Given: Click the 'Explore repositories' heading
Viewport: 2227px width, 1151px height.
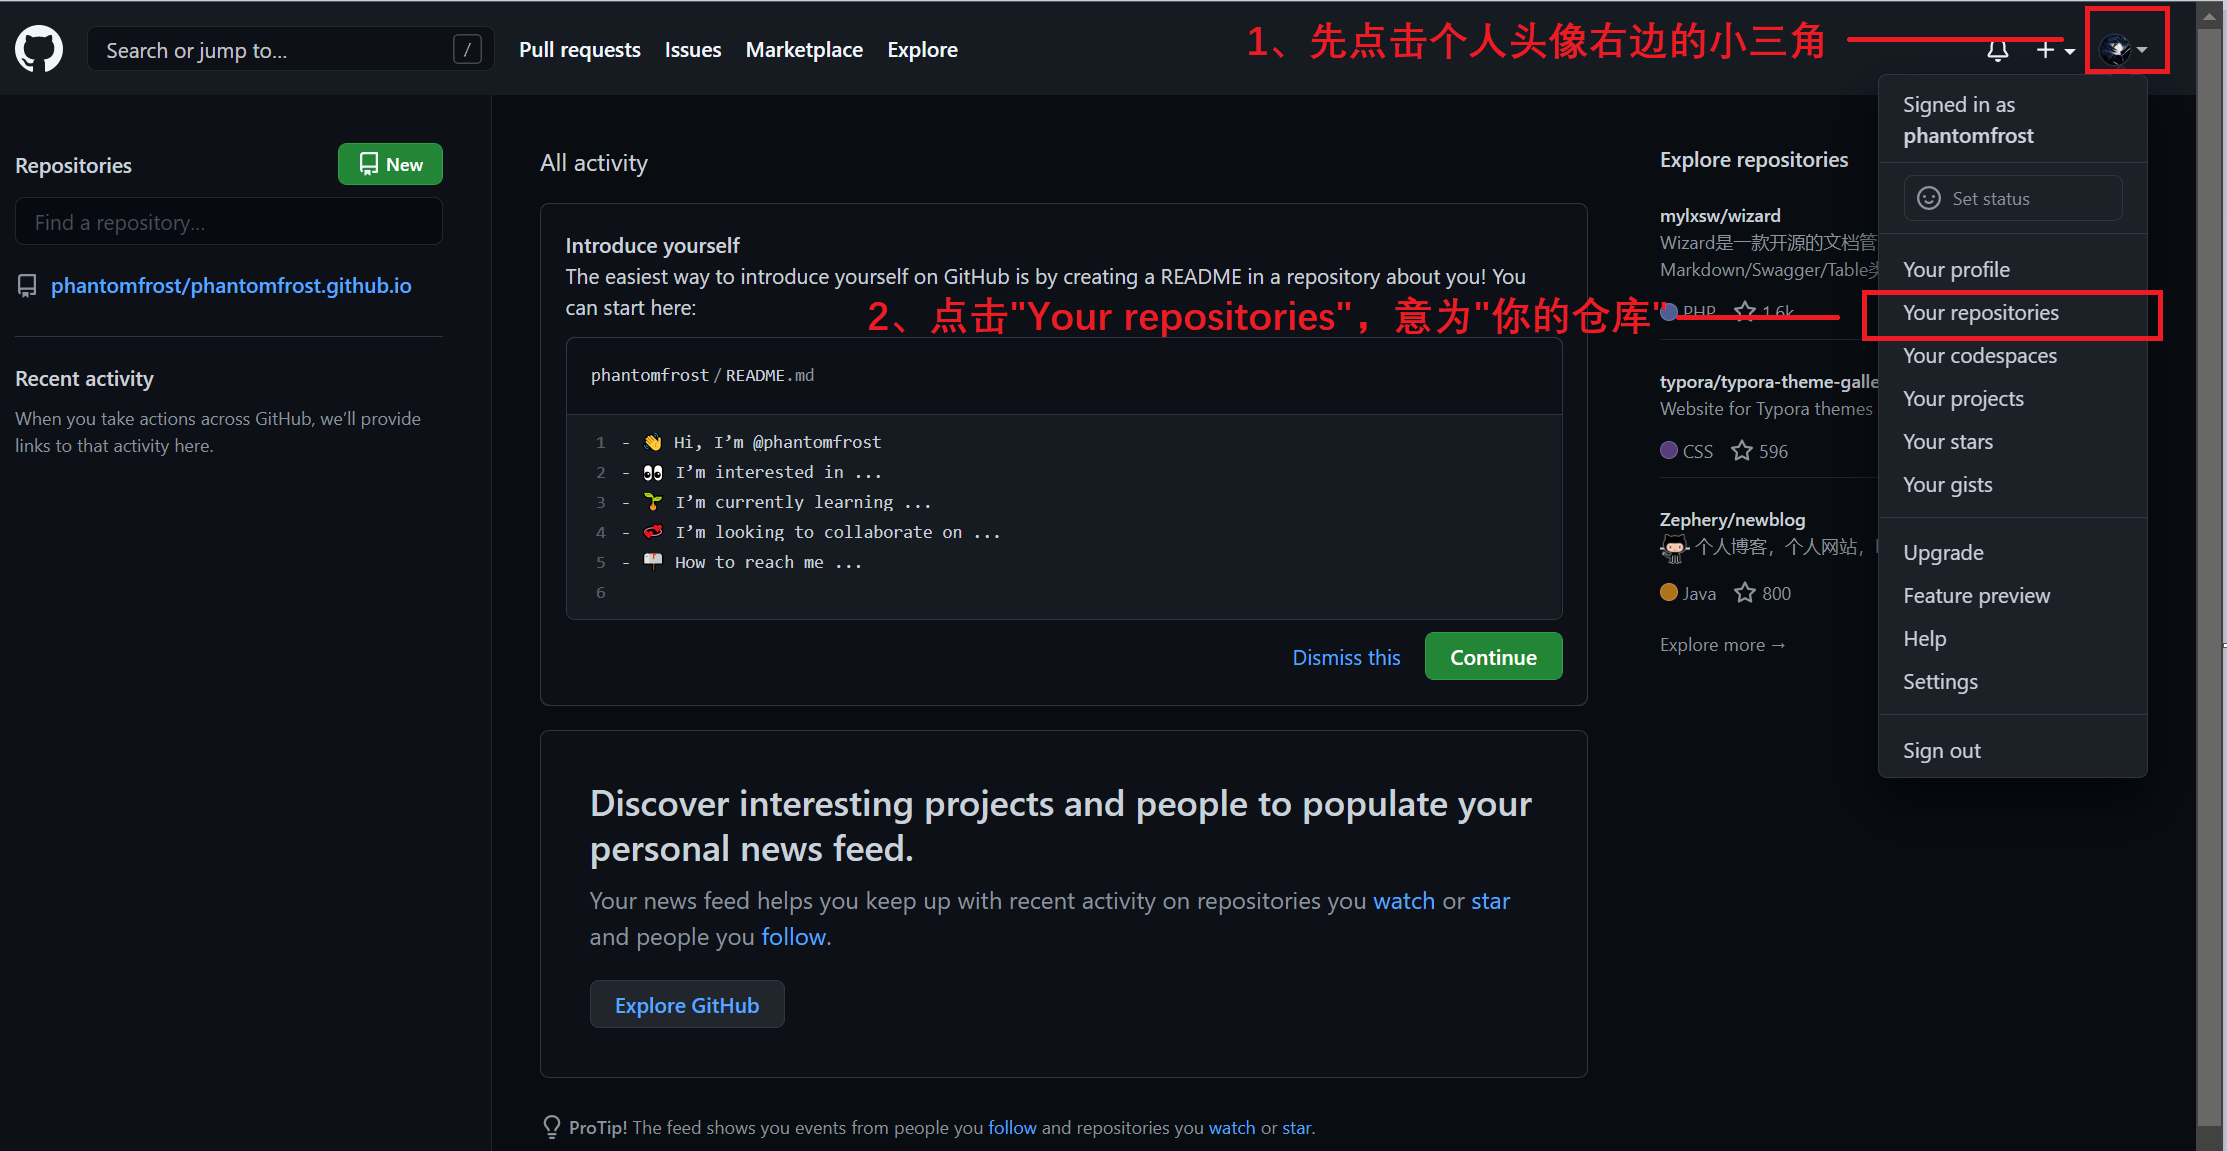Looking at the screenshot, I should 1754,160.
